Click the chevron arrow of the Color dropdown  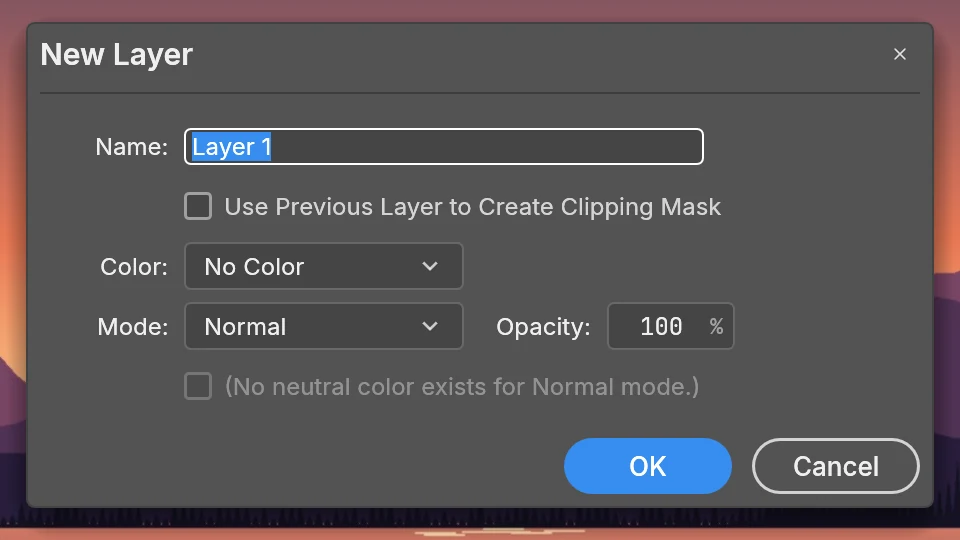click(x=430, y=266)
